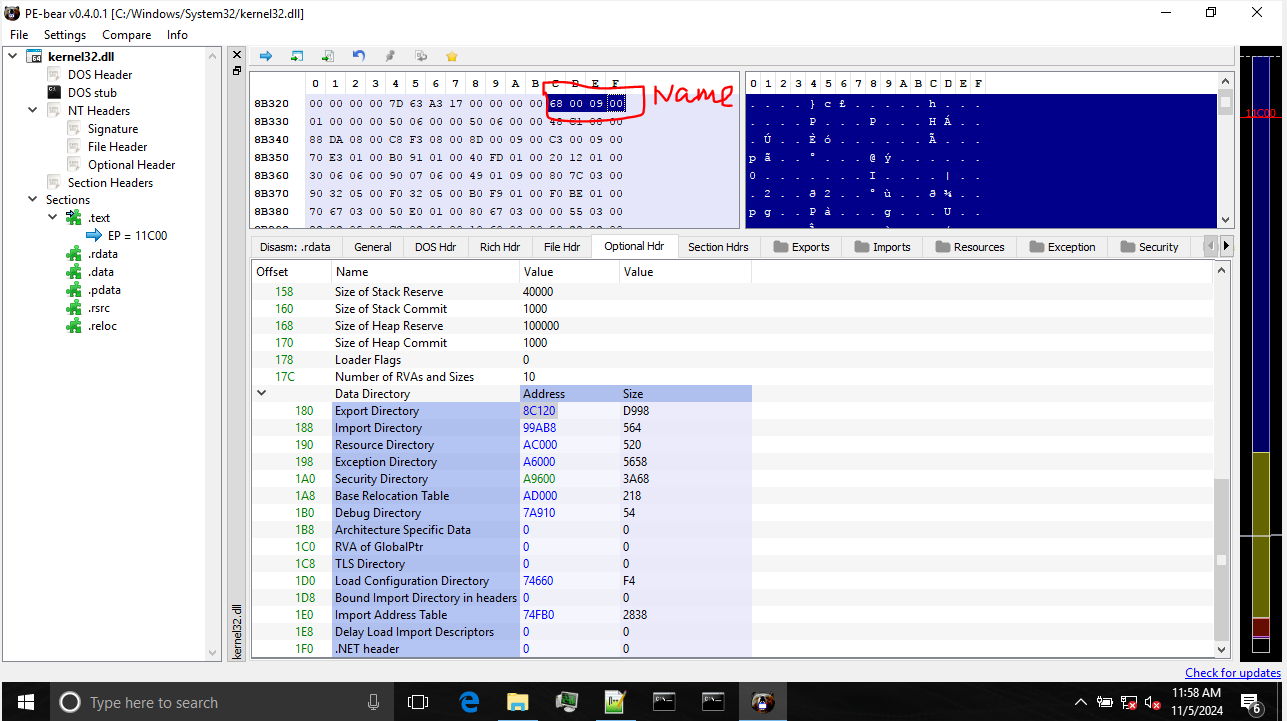Click the .rsrc section puzzle icon
The height and width of the screenshot is (721, 1287).
73,308
